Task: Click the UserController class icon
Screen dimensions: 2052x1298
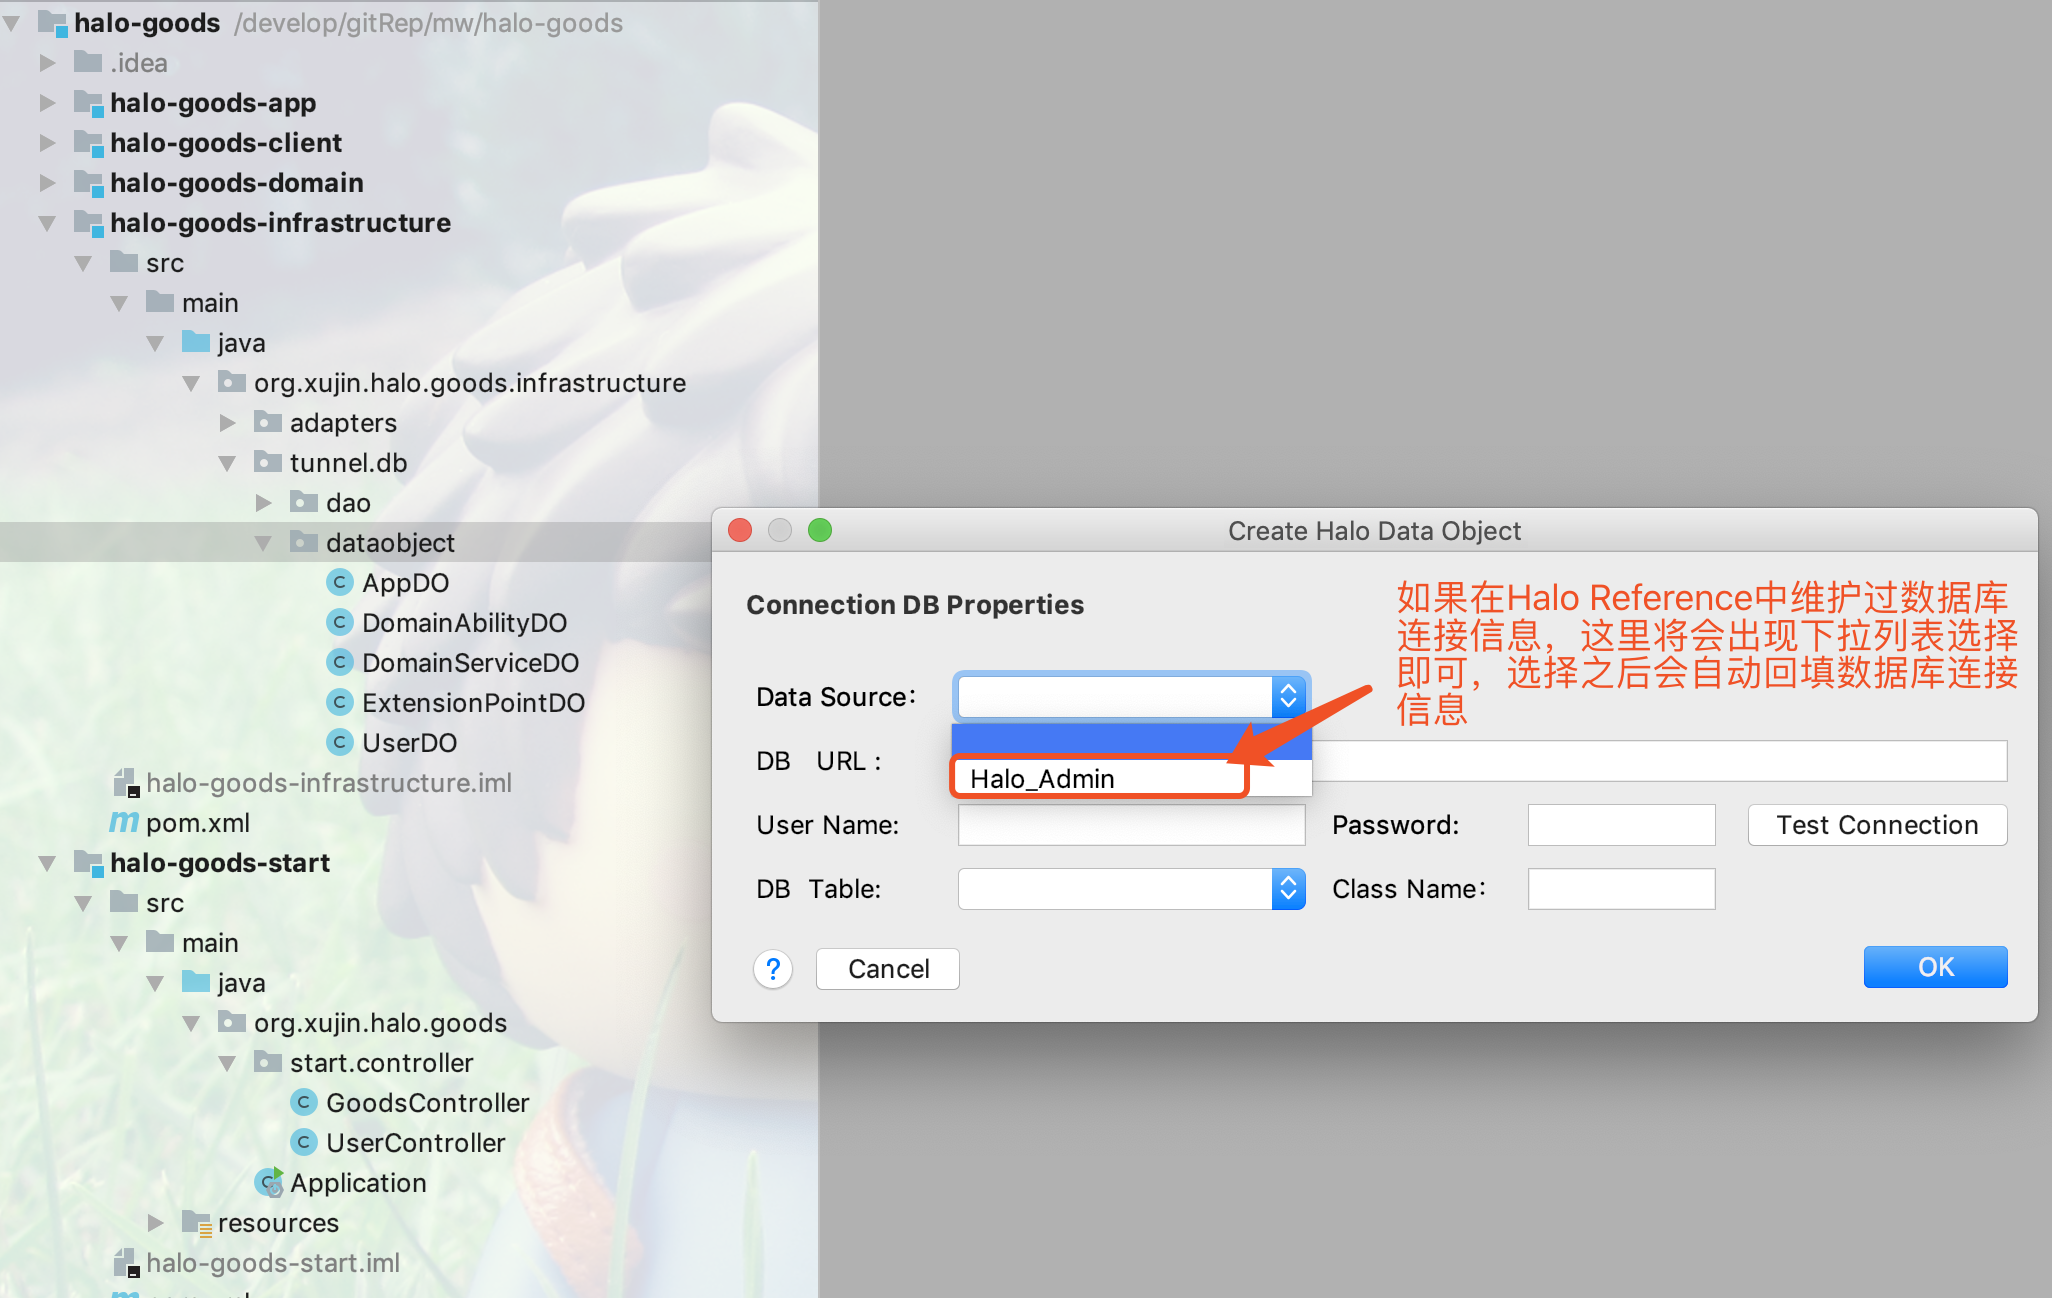Action: click(x=304, y=1142)
